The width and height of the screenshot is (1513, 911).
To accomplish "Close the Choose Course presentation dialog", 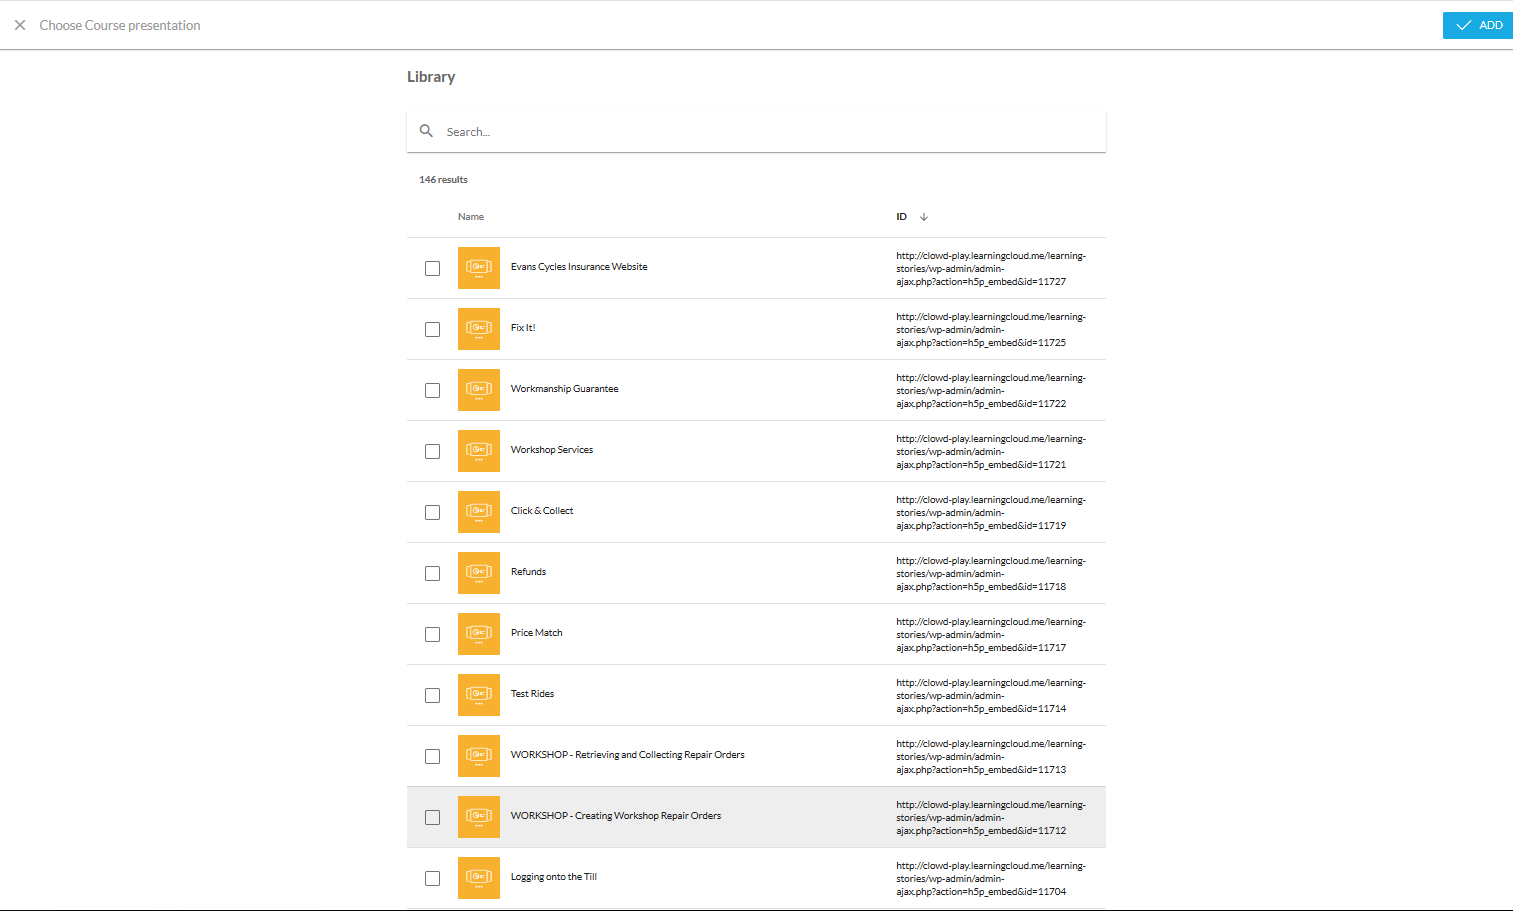I will 20,25.
